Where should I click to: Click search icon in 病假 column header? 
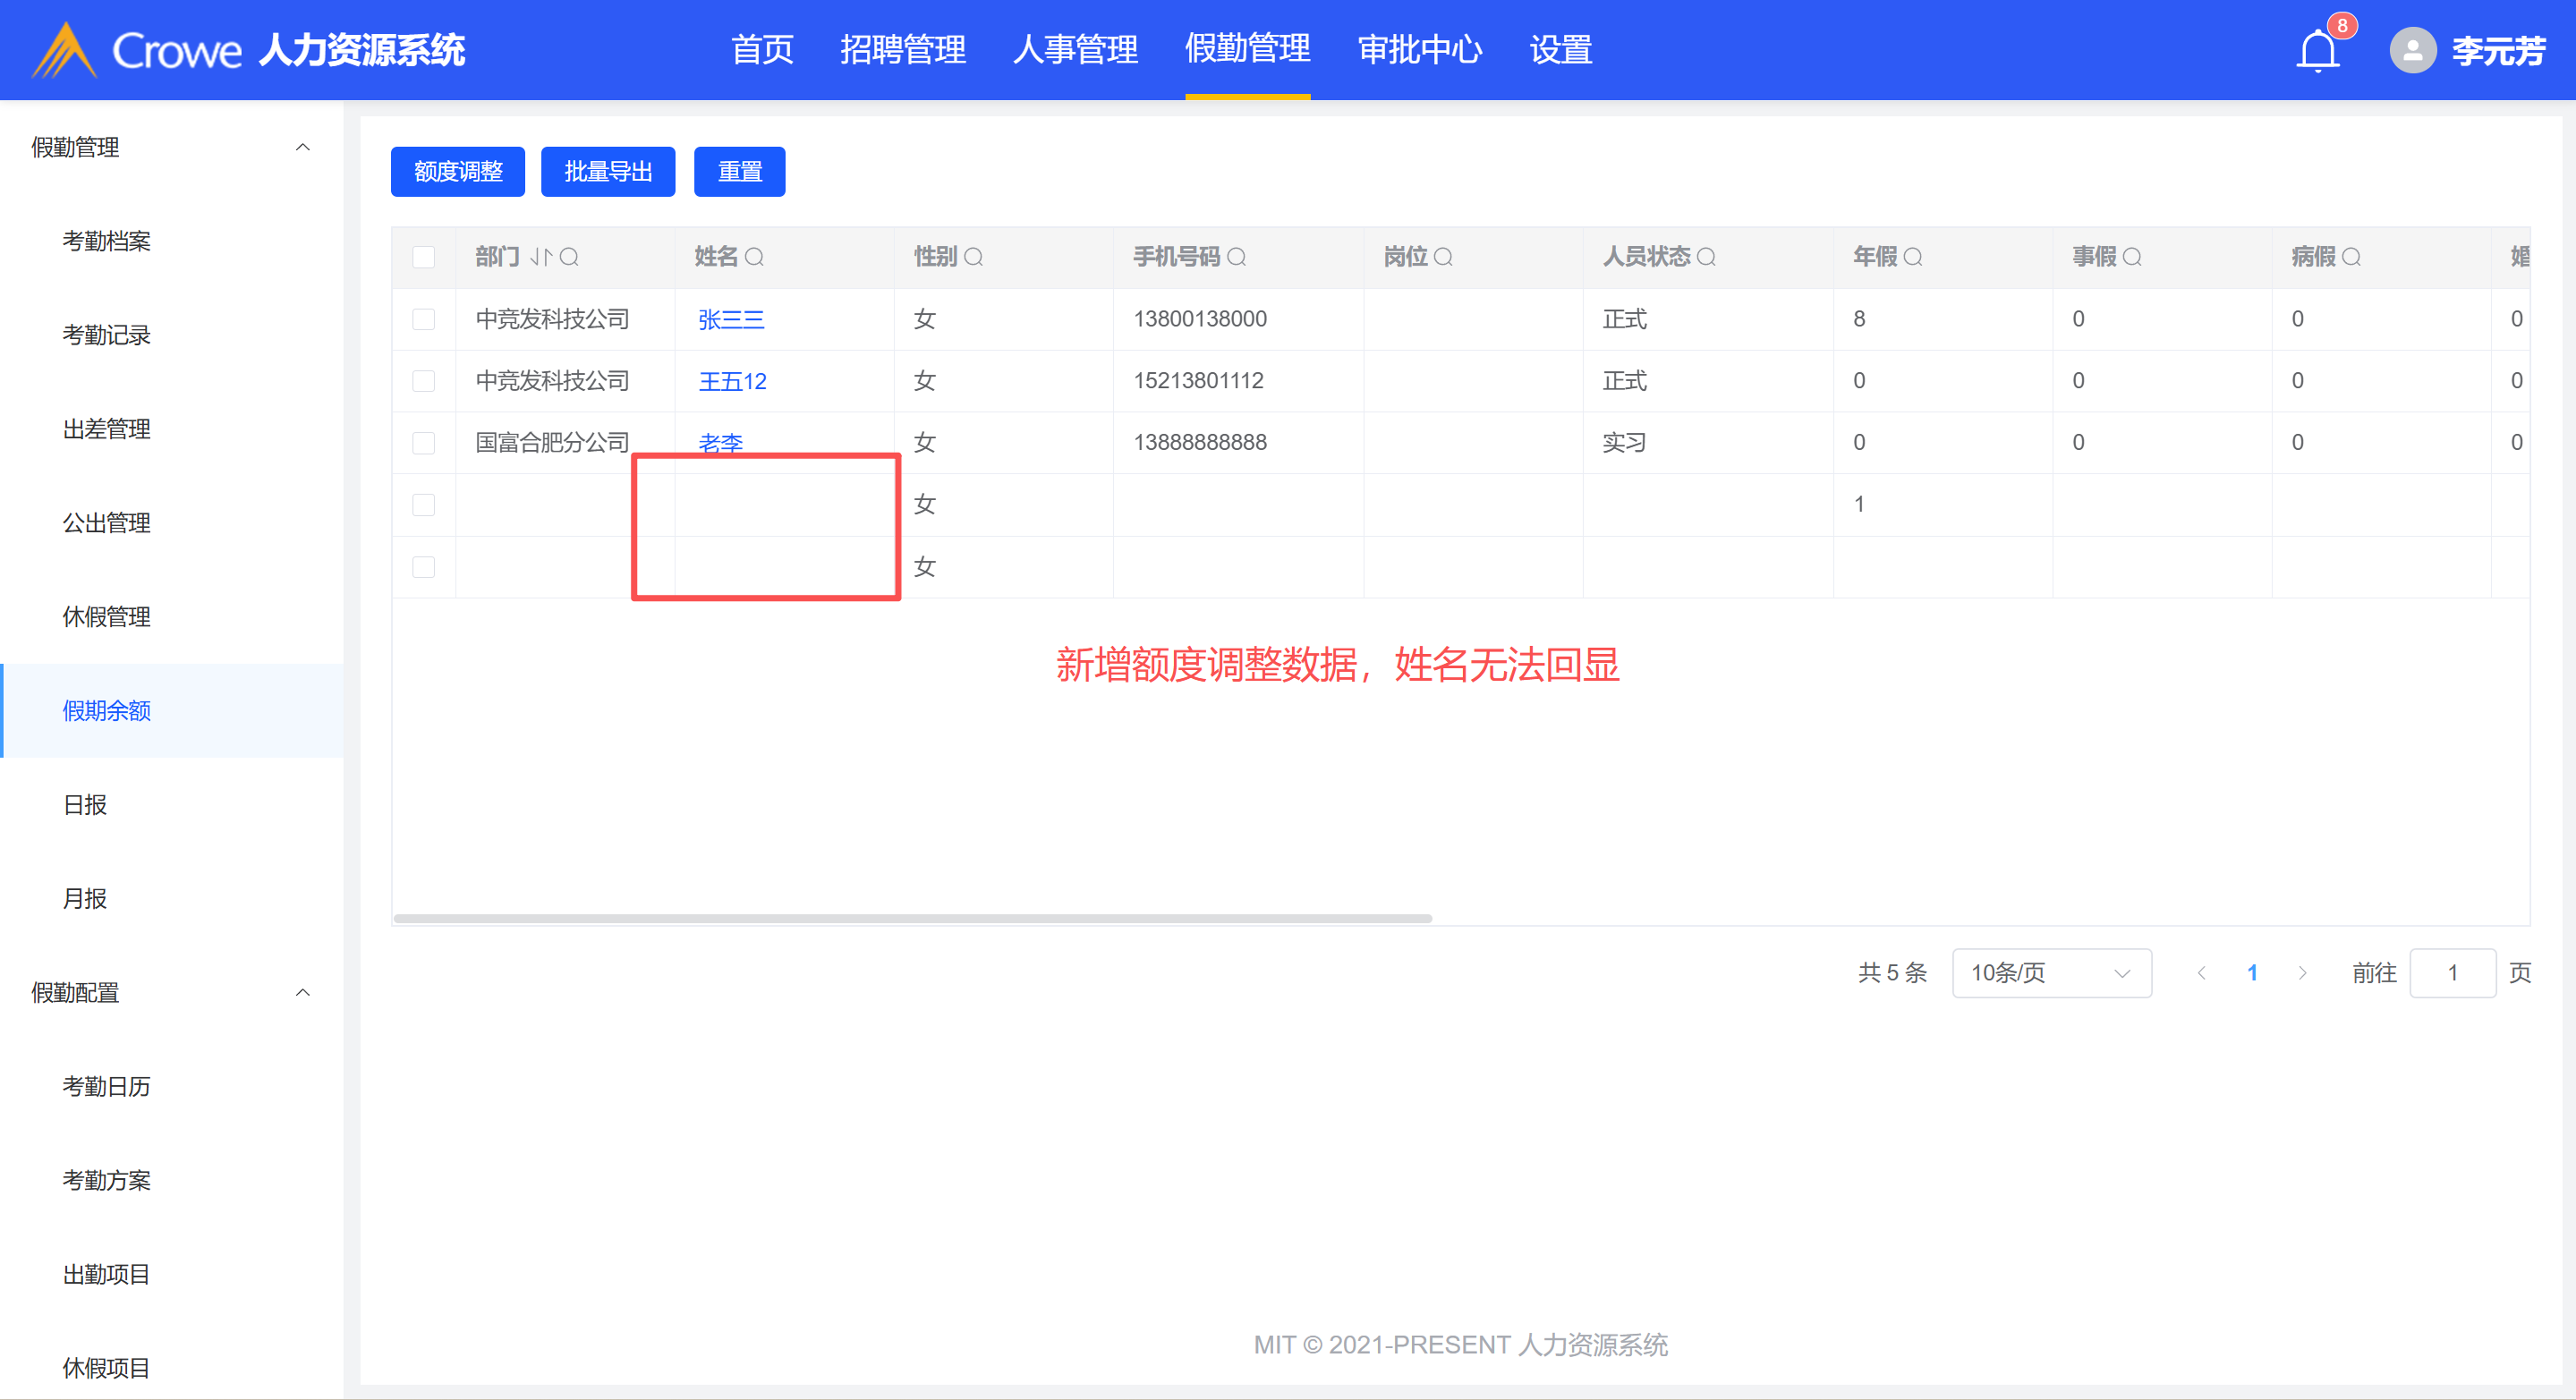point(2352,257)
